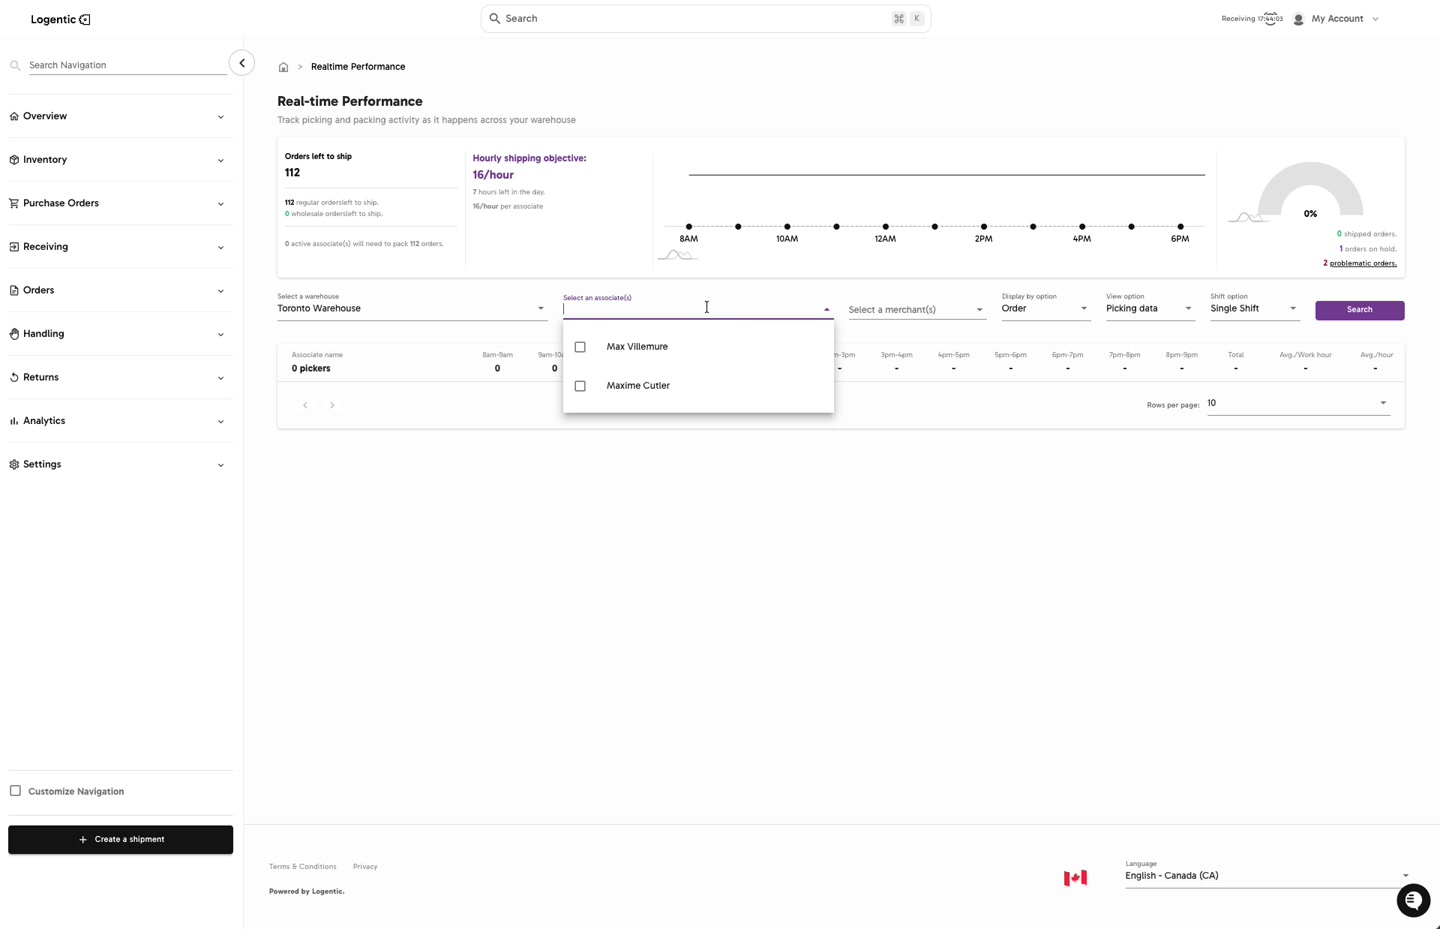This screenshot has width=1440, height=929.
Task: Click the Receiving timer sync icon
Action: (x=1270, y=18)
